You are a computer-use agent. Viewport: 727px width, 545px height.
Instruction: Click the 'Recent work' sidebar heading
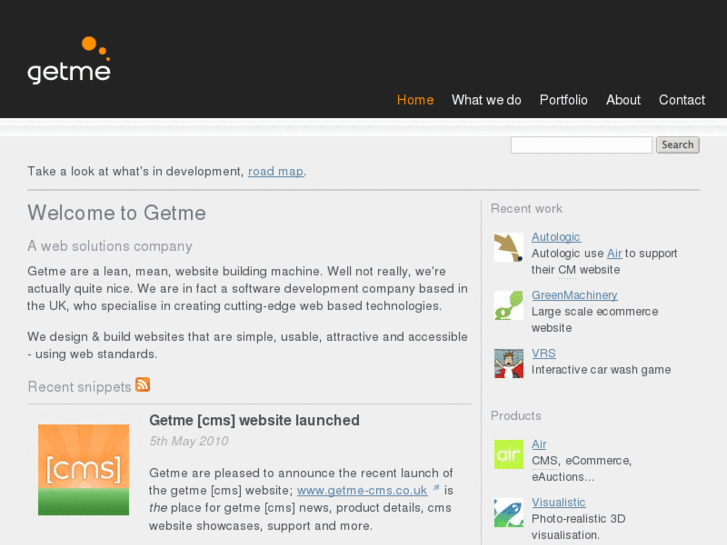[526, 209]
